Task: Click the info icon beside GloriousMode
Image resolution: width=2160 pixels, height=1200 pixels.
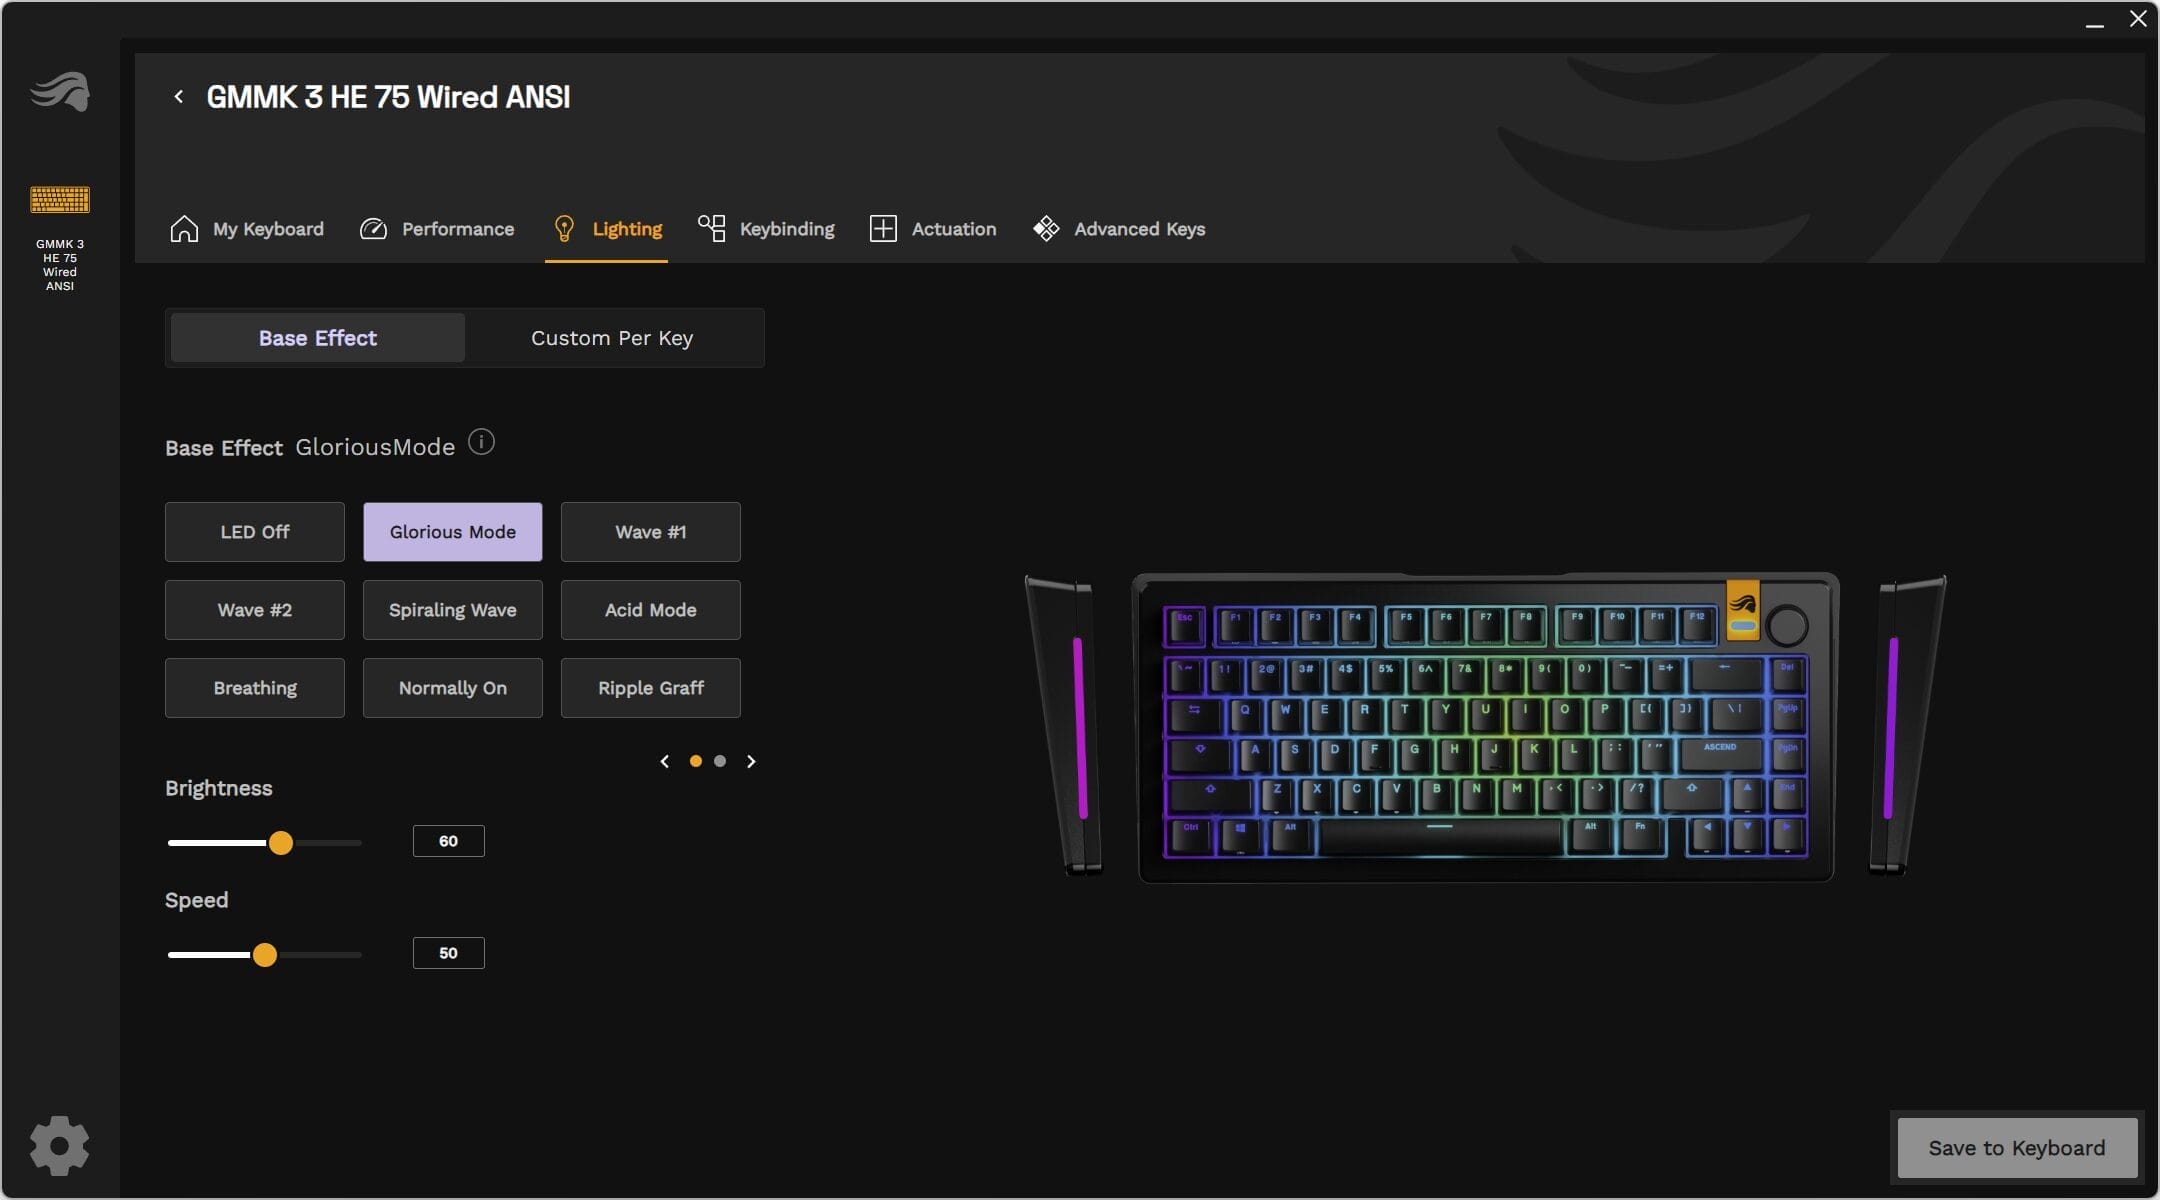Action: coord(481,442)
